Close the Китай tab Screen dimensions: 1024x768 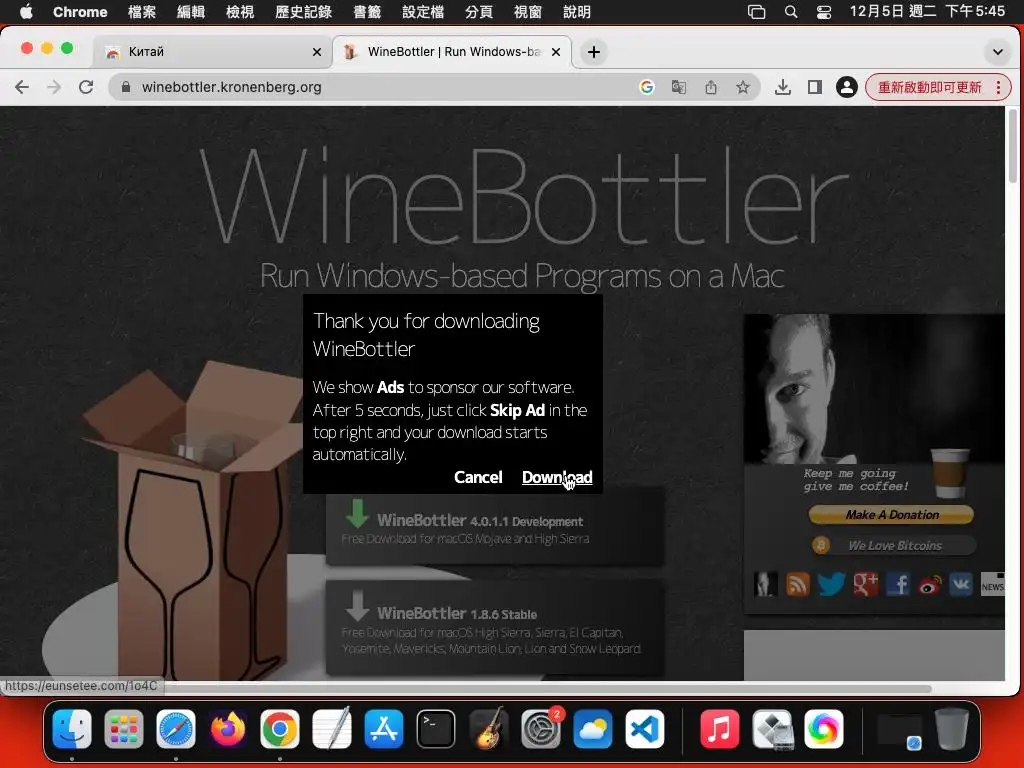pyautogui.click(x=317, y=52)
